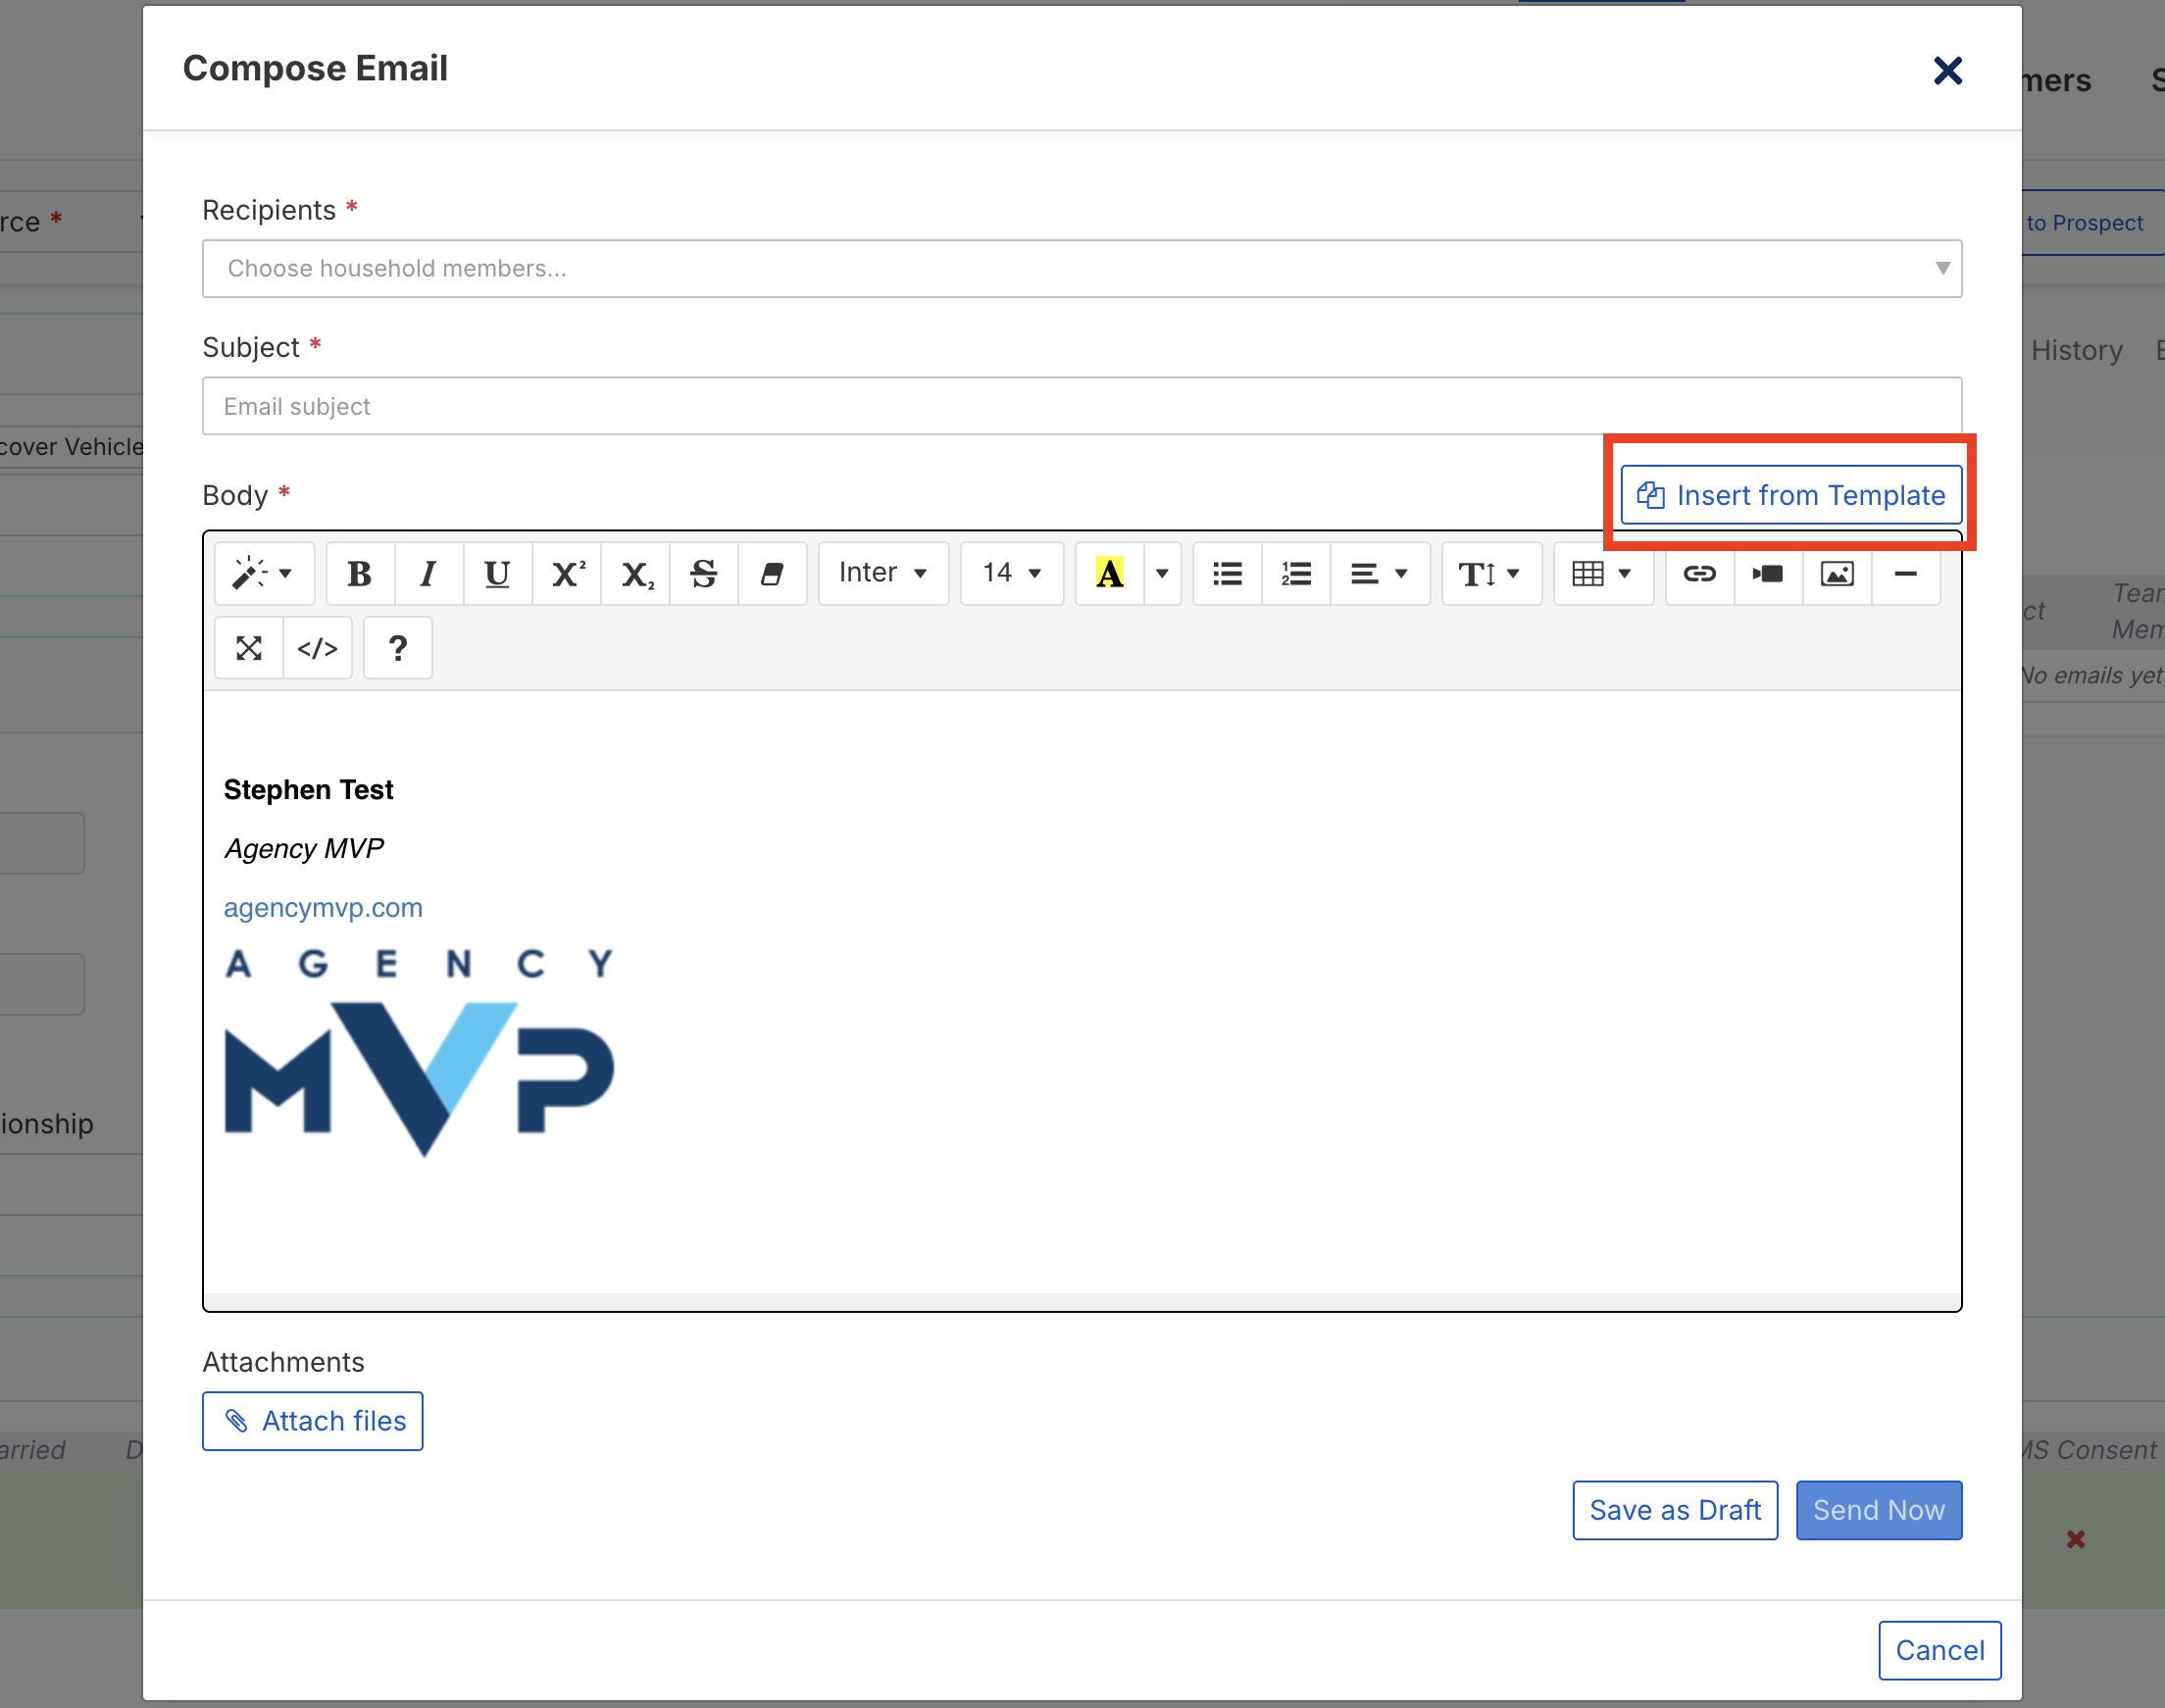Click Save as Draft

click(1675, 1510)
